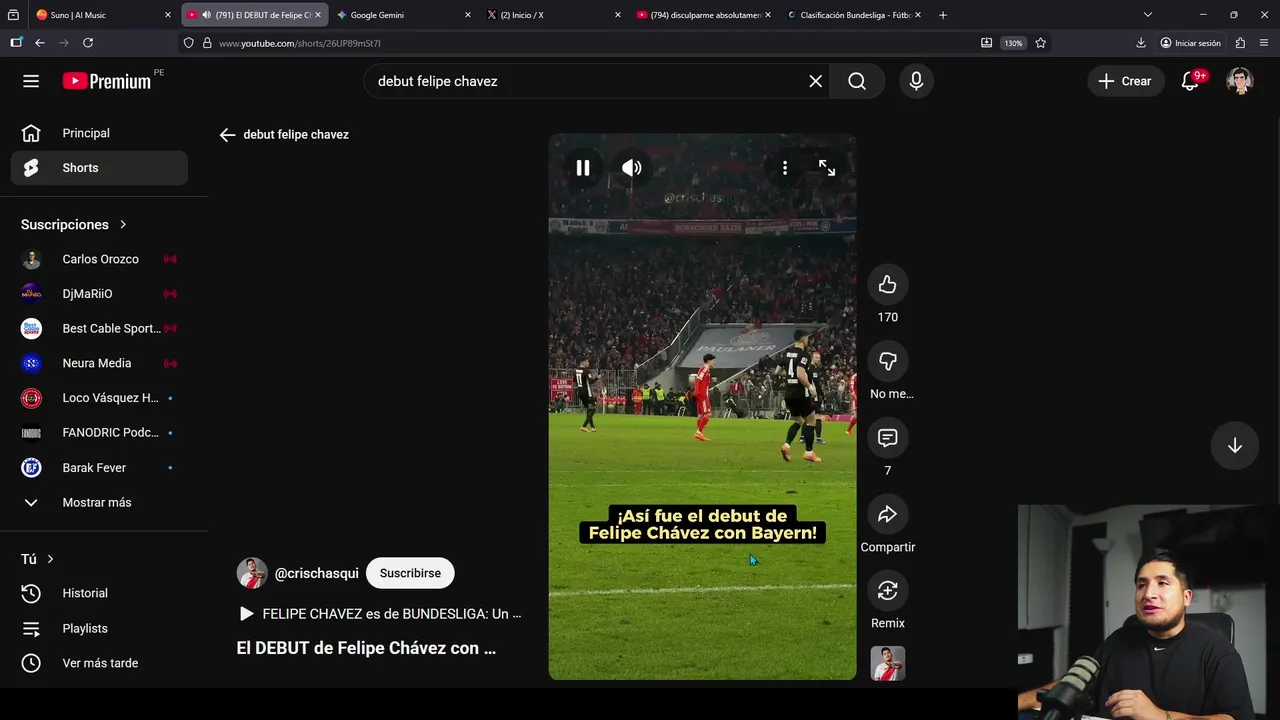Image resolution: width=1280 pixels, height=720 pixels.
Task: Open a new browser tab
Action: pos(943,15)
